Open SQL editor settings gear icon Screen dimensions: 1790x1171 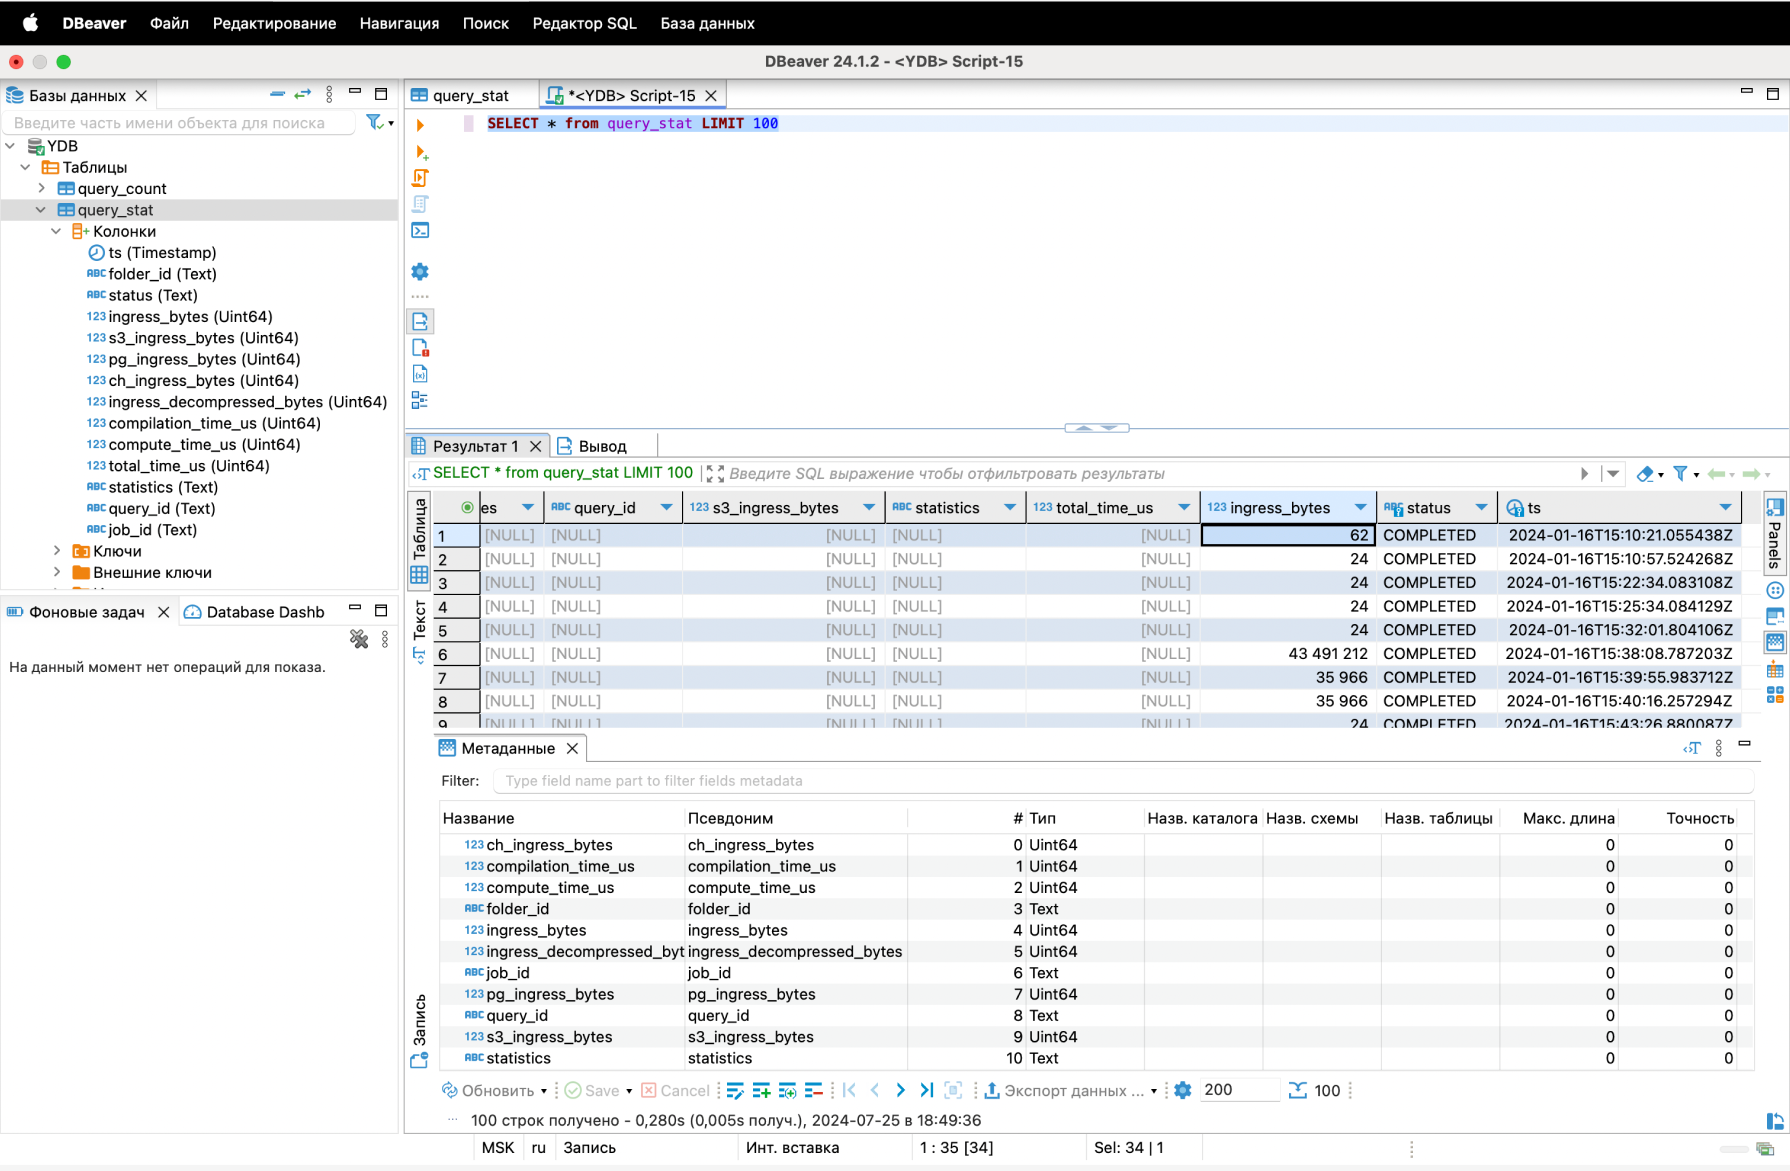click(420, 272)
